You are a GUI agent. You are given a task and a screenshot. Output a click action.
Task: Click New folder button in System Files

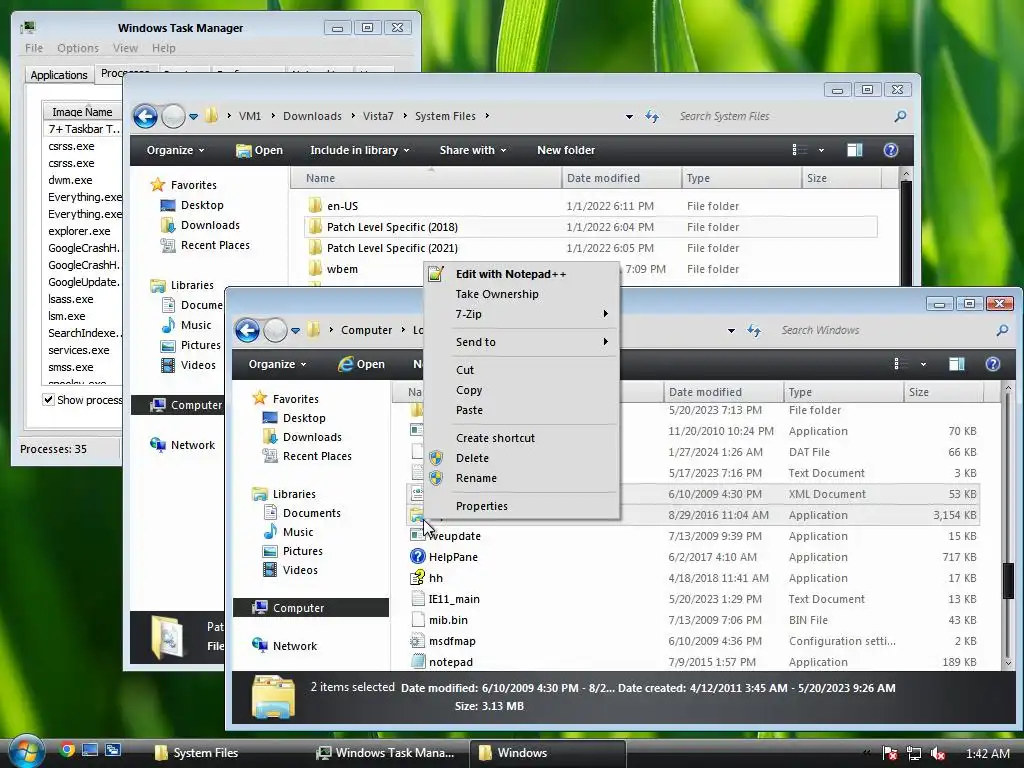(566, 150)
